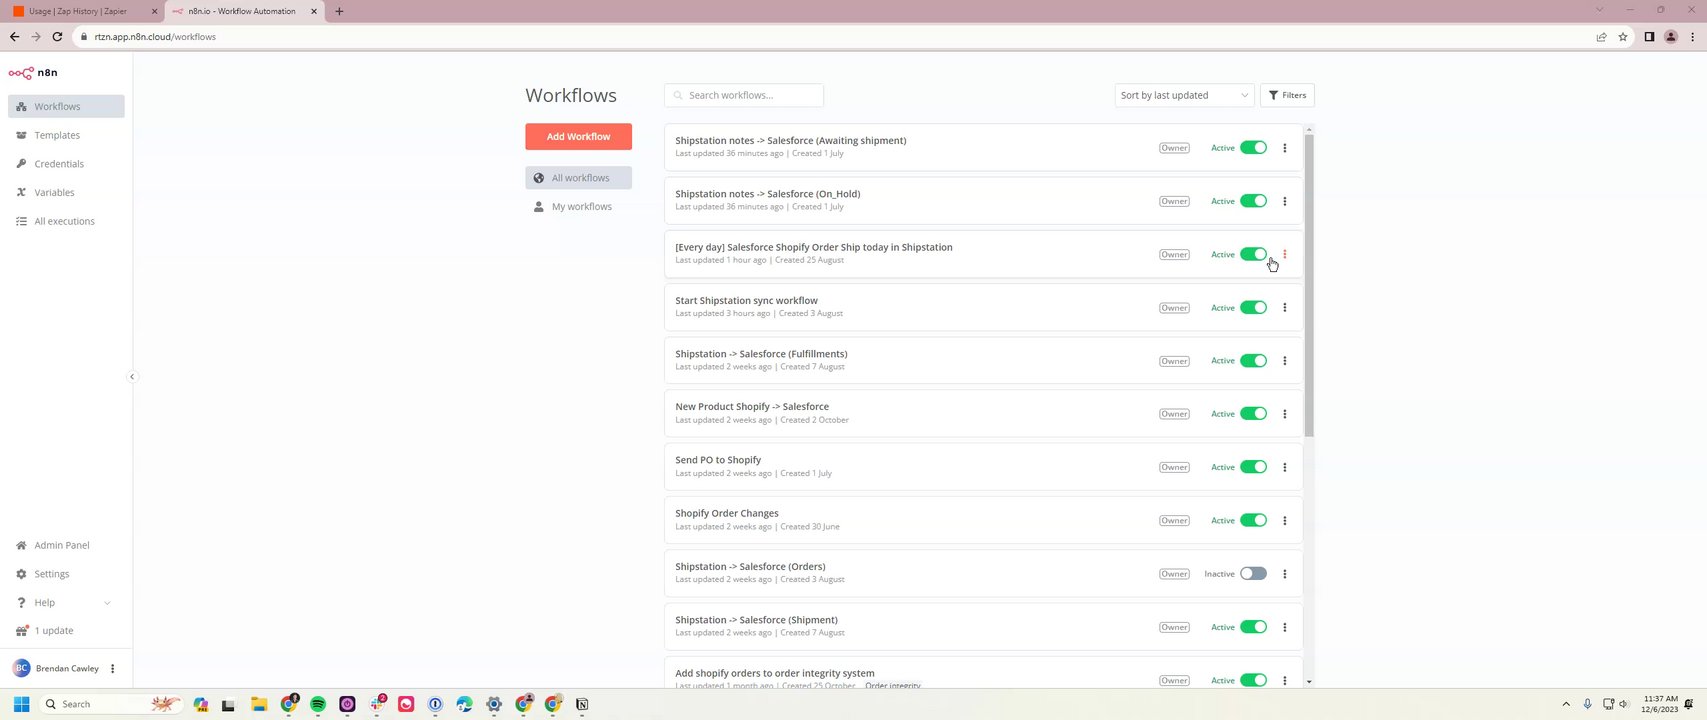Open actions menu for Awaiting shipment workflow

1285,148
